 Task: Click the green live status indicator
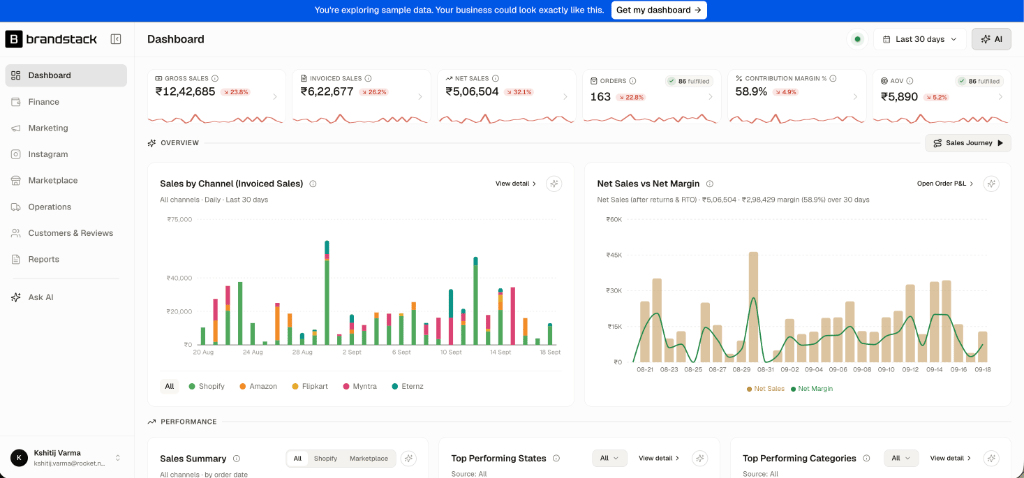(857, 39)
